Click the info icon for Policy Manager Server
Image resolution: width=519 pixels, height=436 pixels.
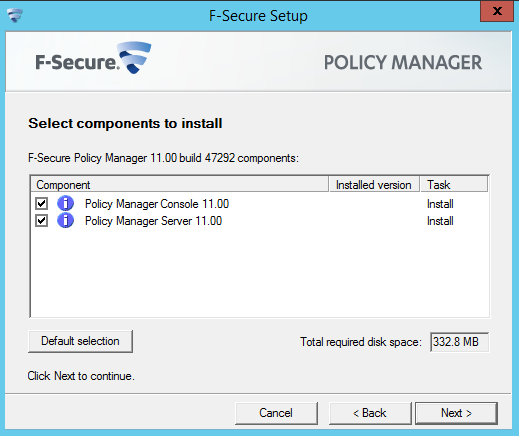click(65, 221)
